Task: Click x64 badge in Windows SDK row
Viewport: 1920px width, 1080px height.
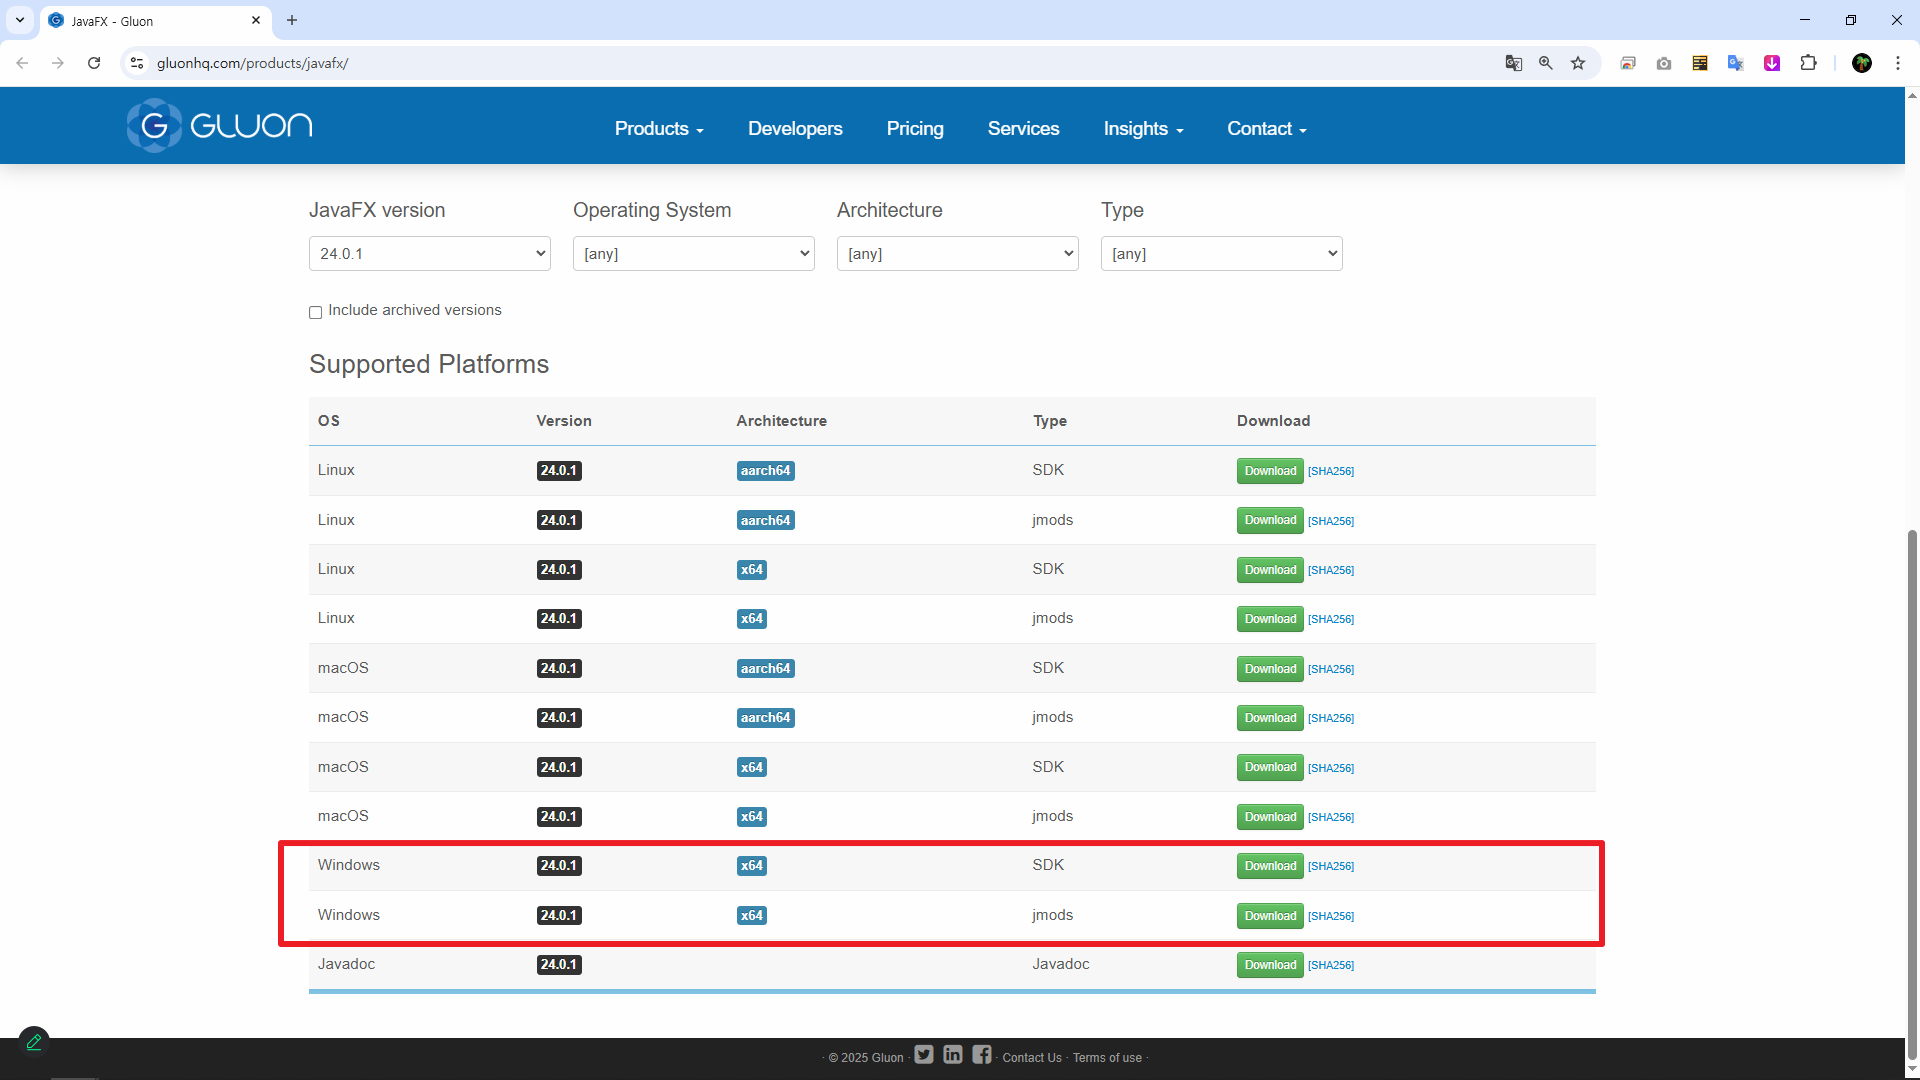Action: [x=751, y=866]
